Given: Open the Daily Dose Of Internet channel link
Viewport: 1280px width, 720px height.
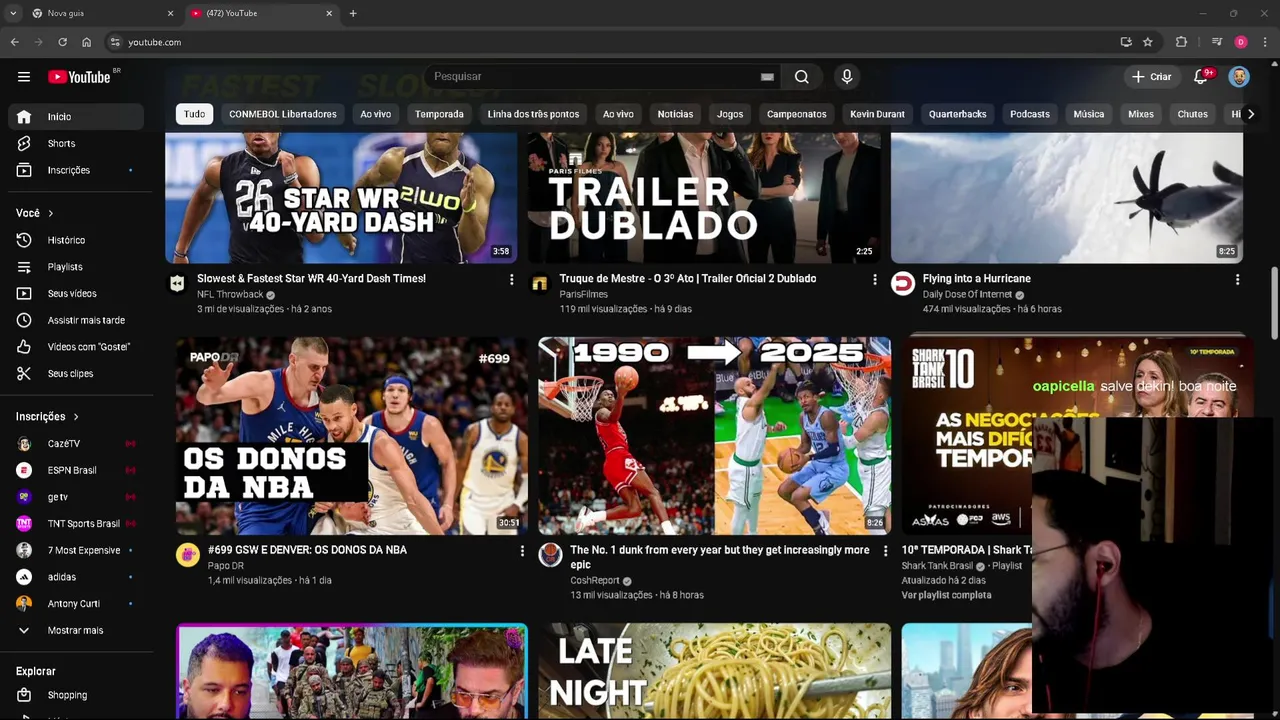Looking at the screenshot, I should click(967, 295).
